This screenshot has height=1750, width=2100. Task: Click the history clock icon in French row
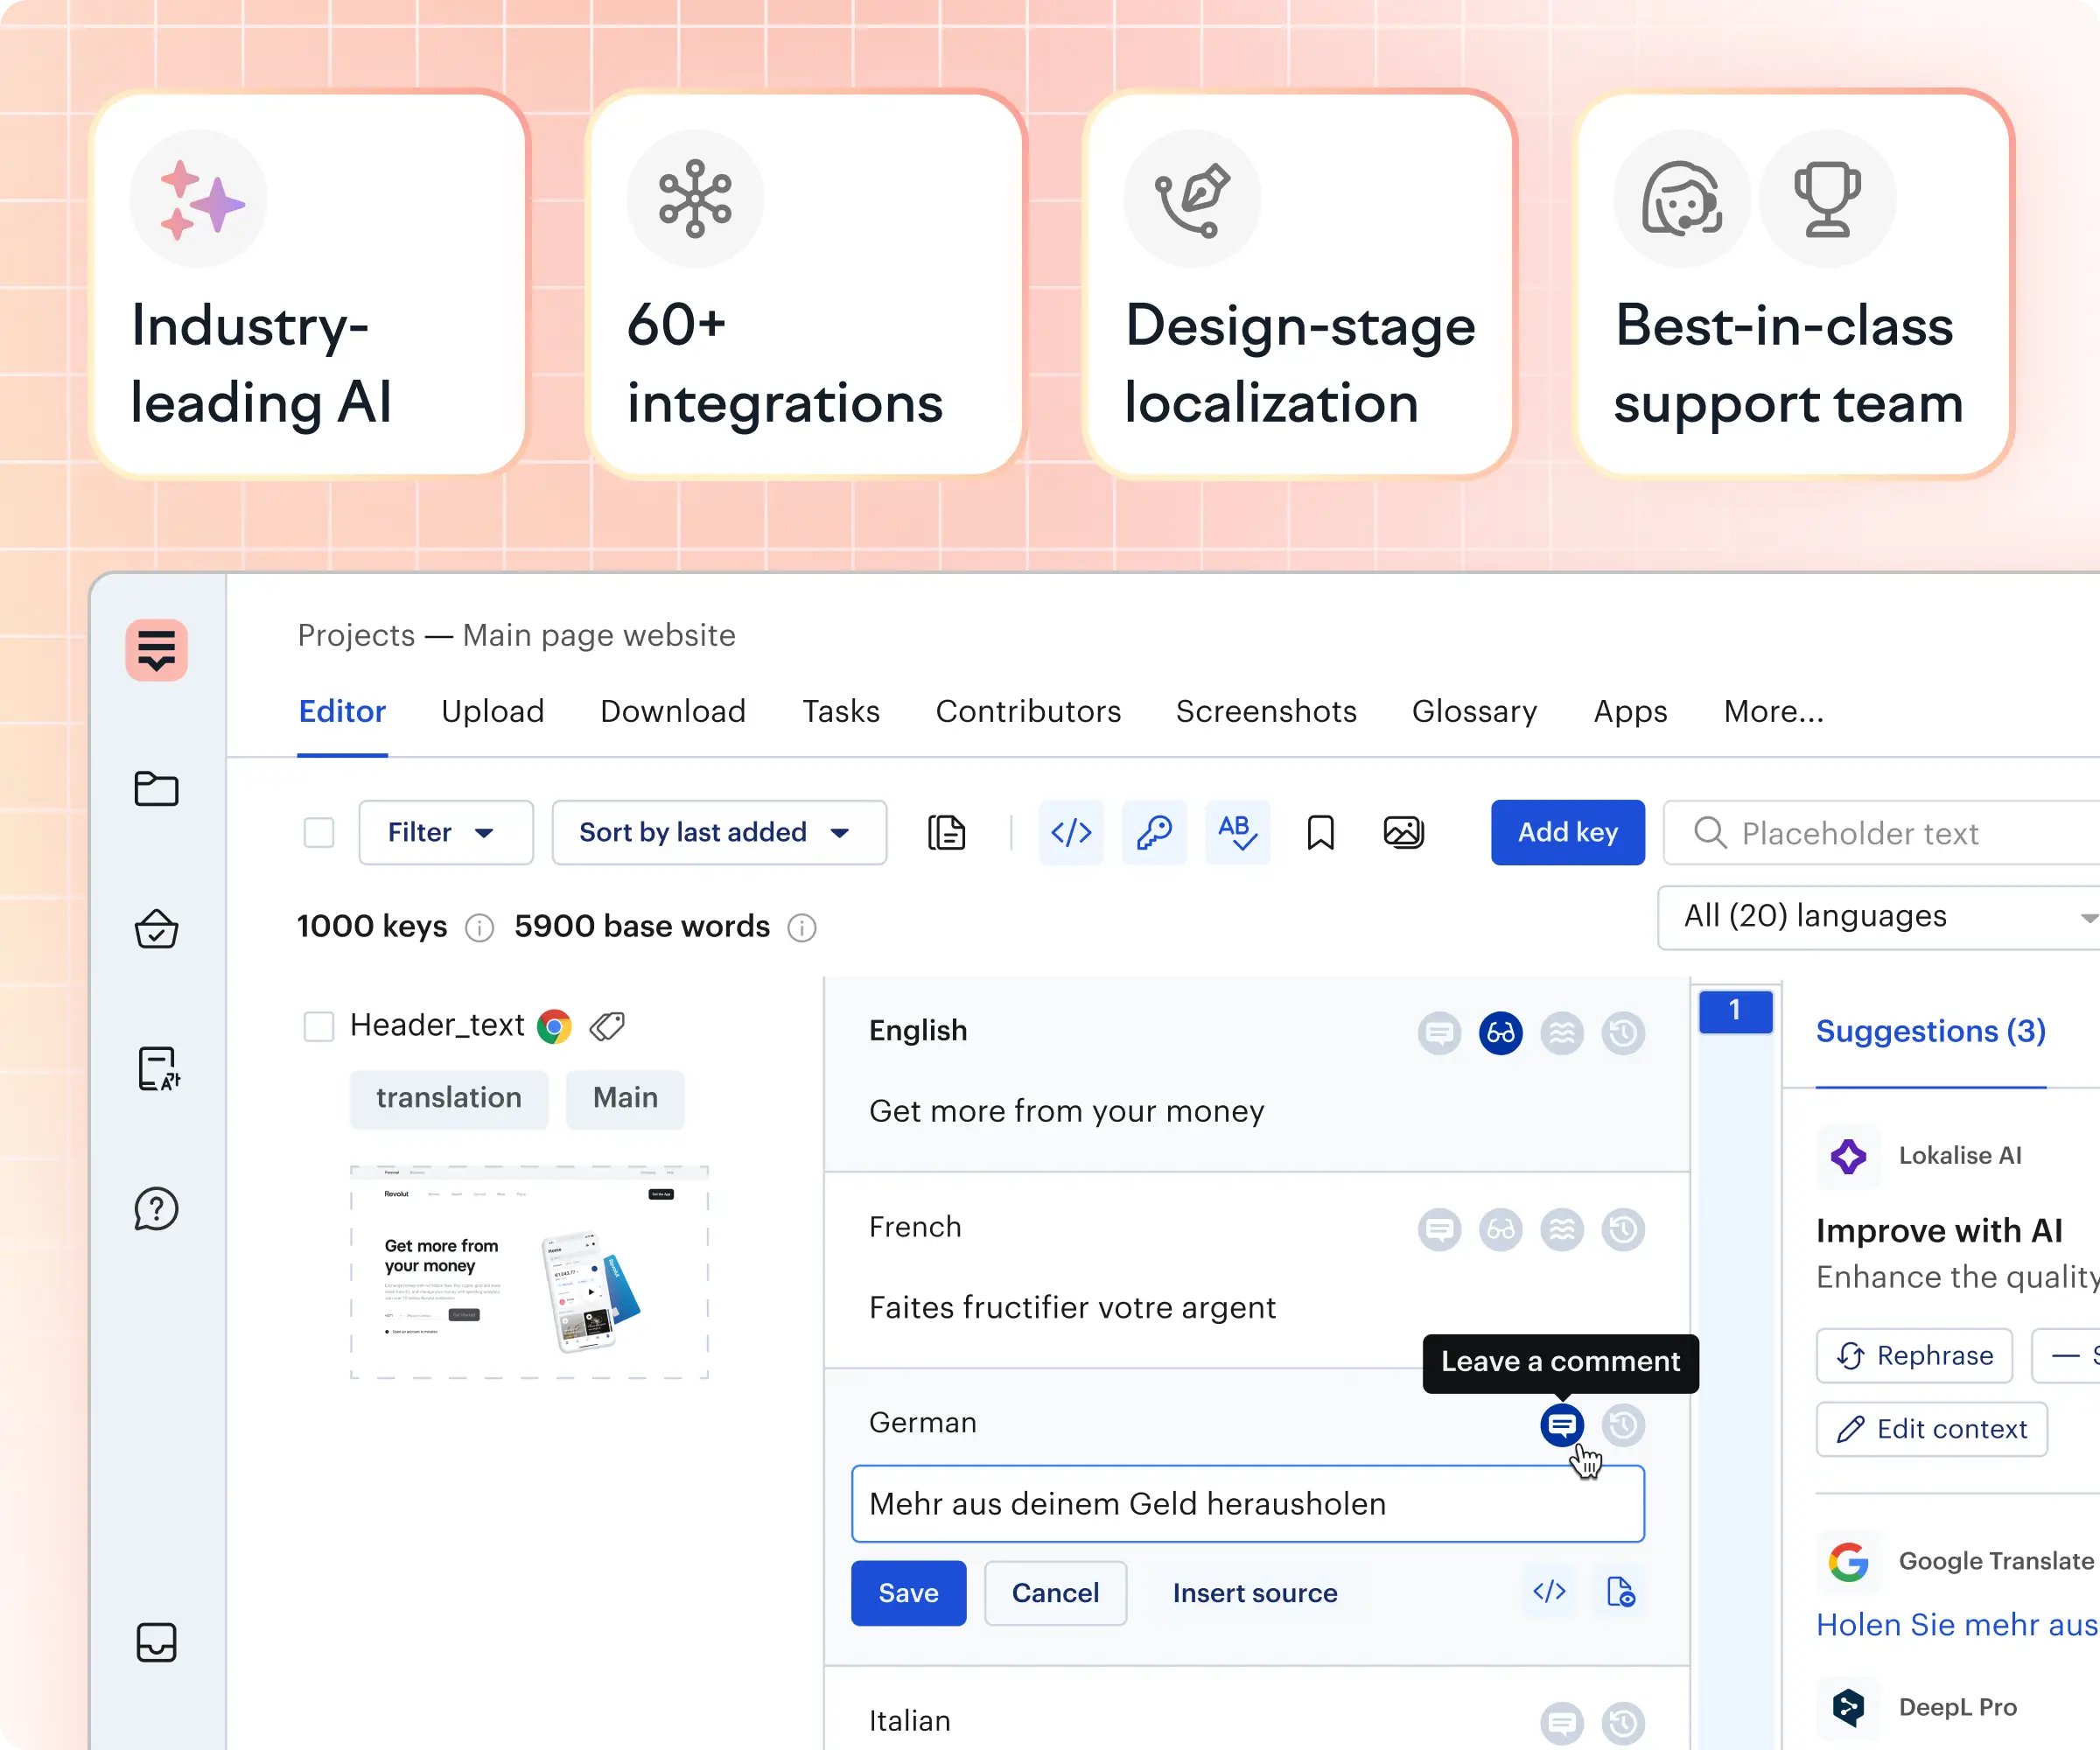(x=1623, y=1229)
